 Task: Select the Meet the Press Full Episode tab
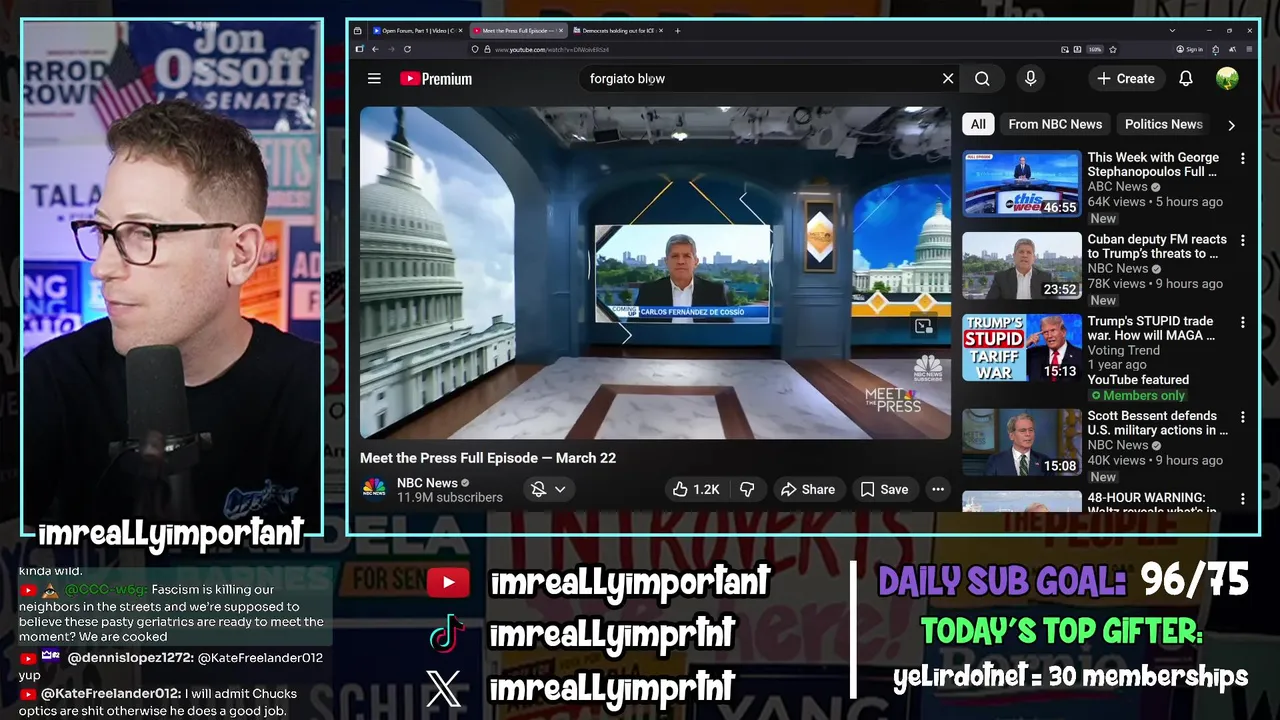pos(518,31)
